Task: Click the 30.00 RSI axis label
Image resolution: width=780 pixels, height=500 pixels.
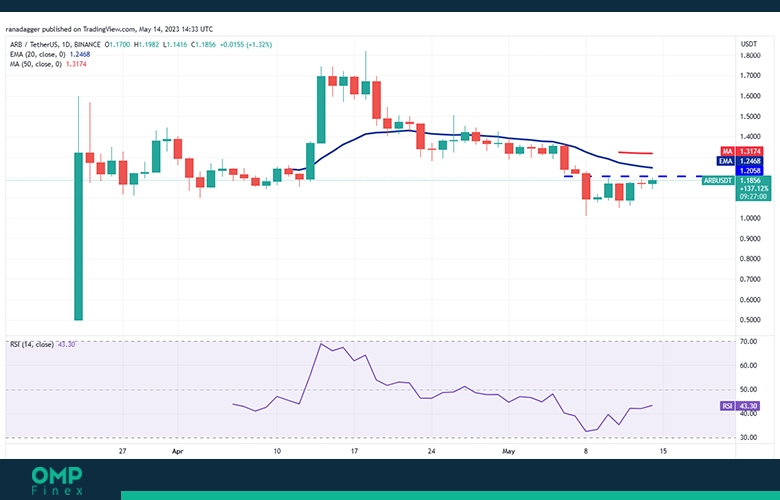Action: [749, 438]
